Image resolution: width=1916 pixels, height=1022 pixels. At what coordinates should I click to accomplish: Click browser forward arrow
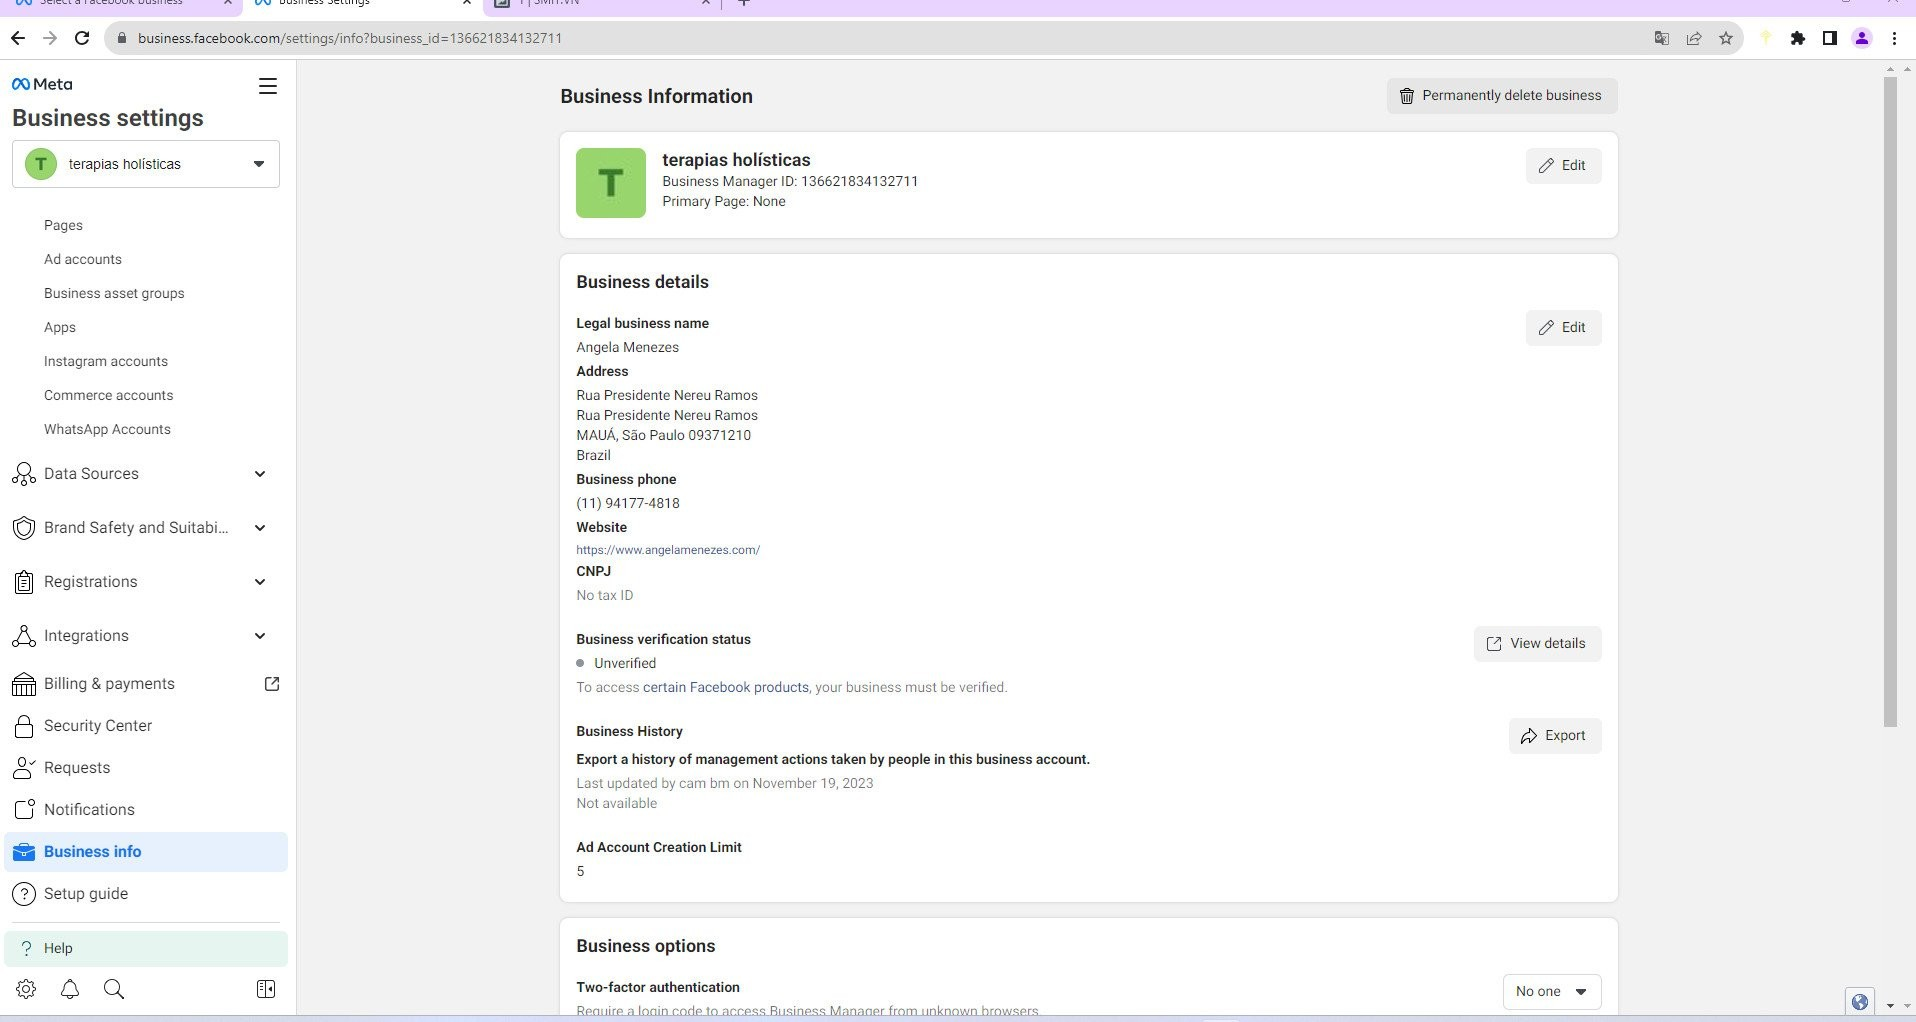[50, 38]
